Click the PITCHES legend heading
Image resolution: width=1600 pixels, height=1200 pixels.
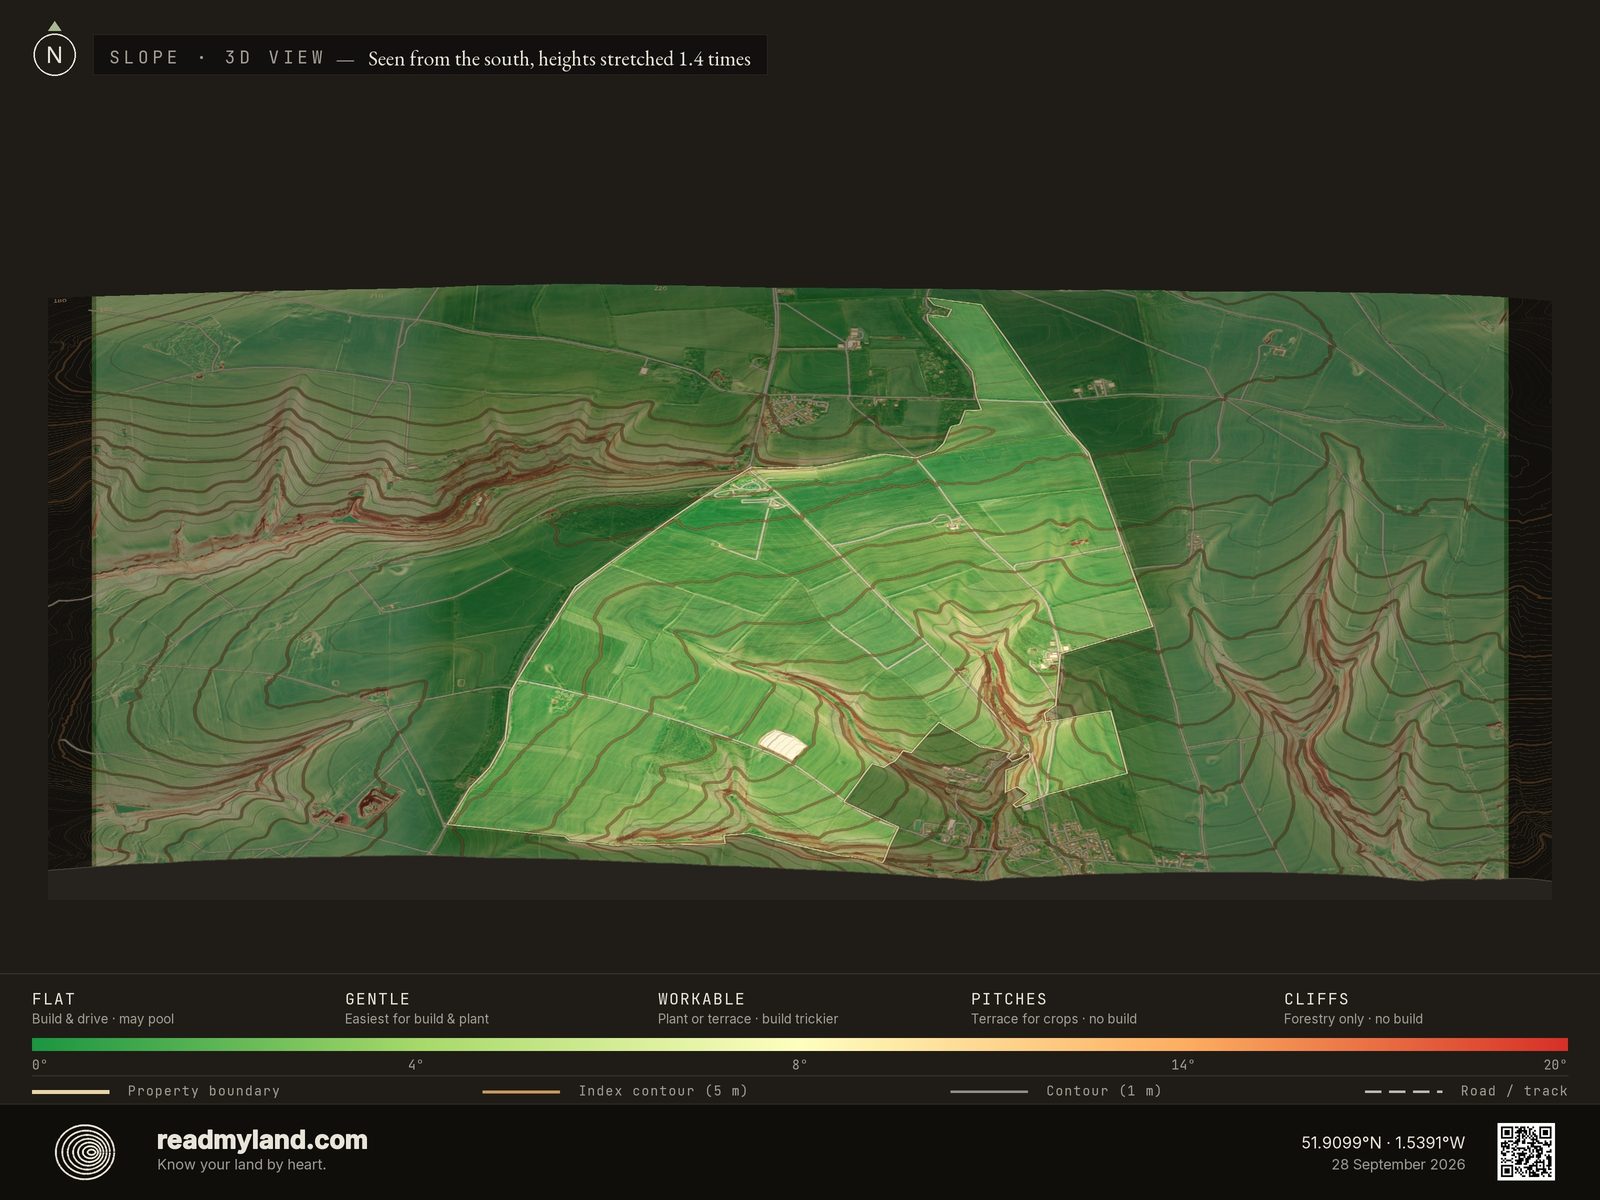pyautogui.click(x=1009, y=999)
